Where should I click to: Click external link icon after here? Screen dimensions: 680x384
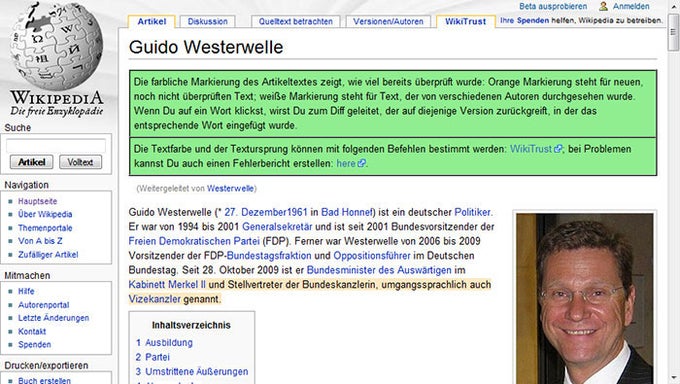tap(362, 164)
